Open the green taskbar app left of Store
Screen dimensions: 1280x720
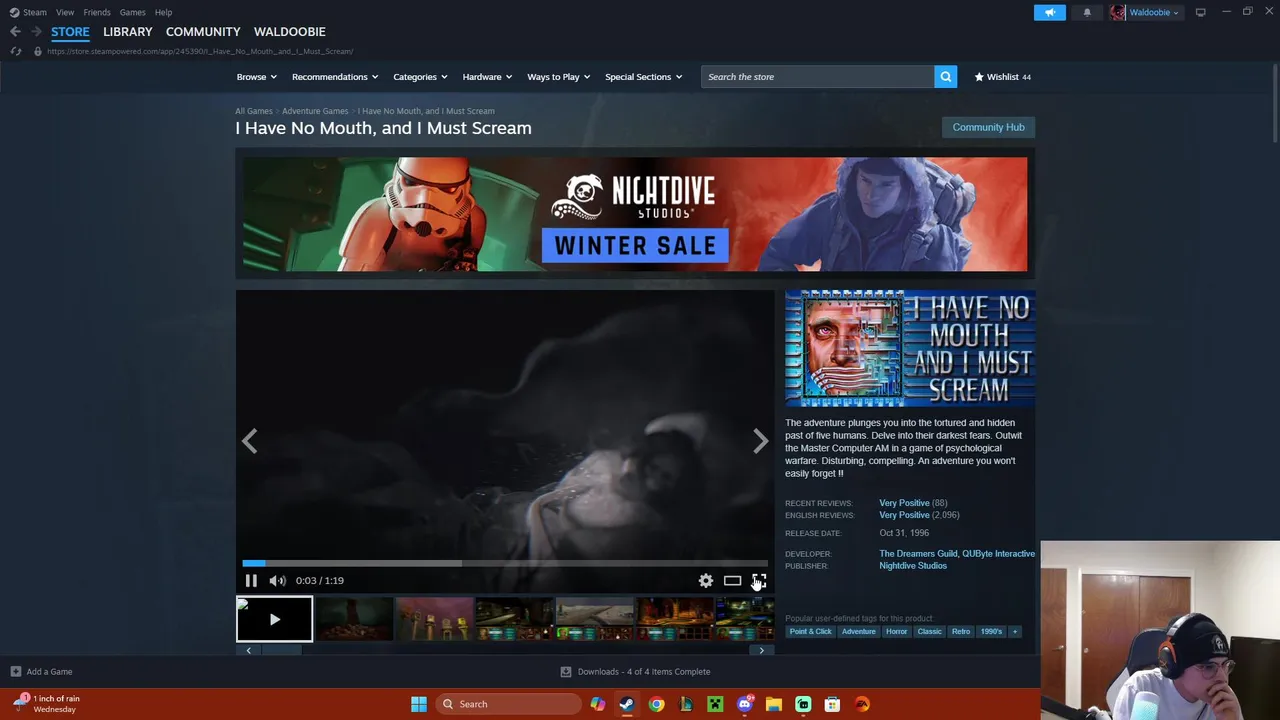coord(803,704)
